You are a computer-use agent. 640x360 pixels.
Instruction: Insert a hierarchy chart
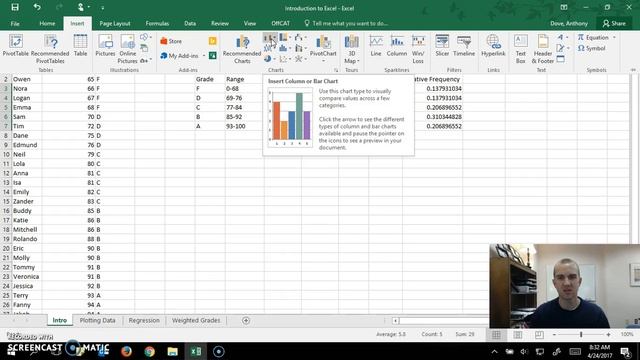pyautogui.click(x=284, y=38)
